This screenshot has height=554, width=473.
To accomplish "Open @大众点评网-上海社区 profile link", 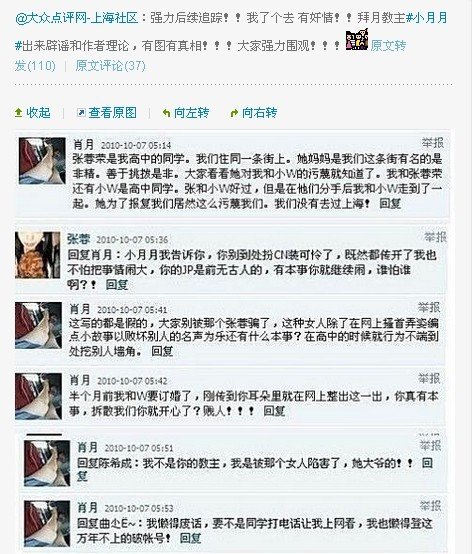I will 77,18.
